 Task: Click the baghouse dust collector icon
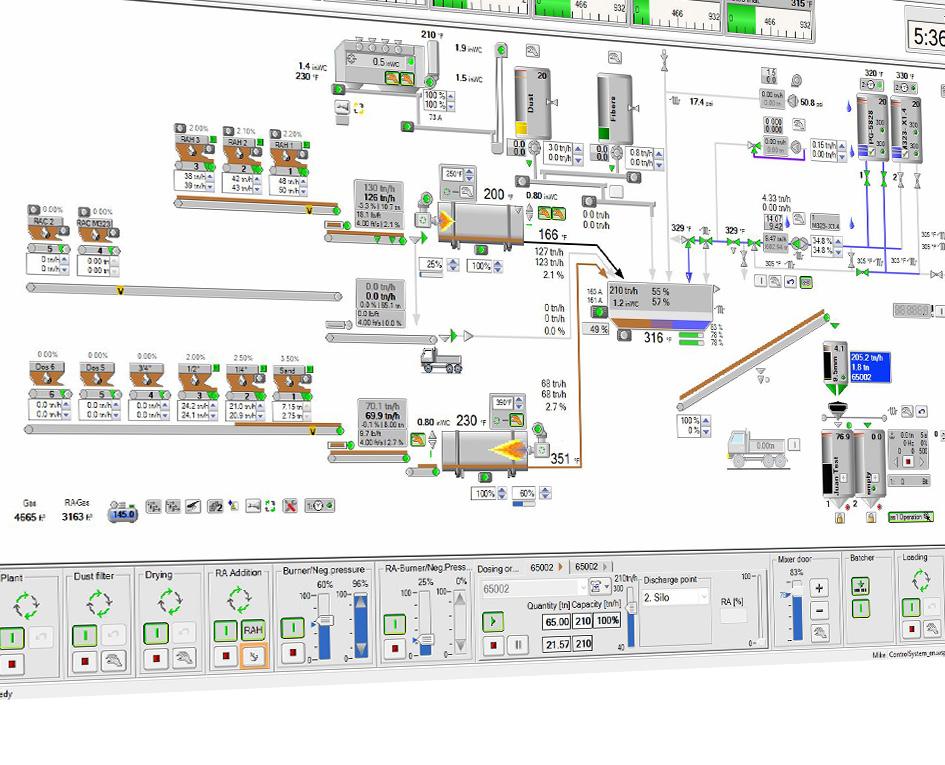[378, 62]
